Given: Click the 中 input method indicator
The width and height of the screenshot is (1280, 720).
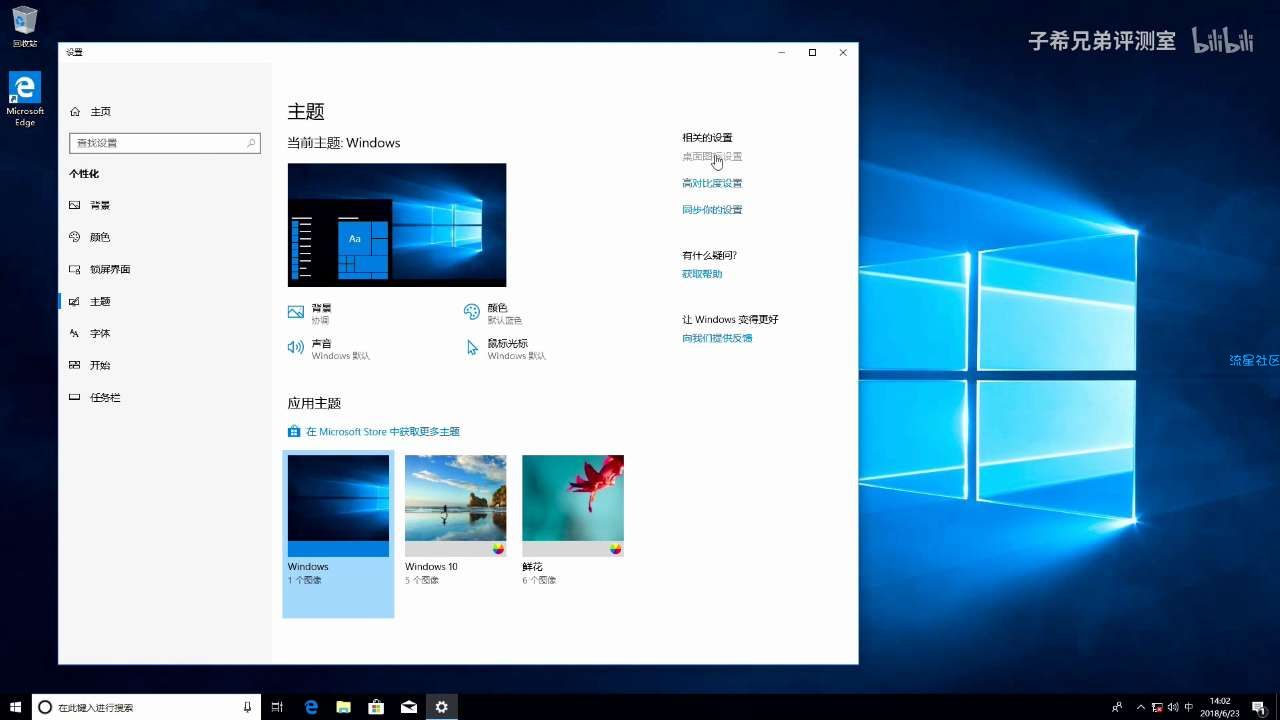Looking at the screenshot, I should click(1188, 707).
